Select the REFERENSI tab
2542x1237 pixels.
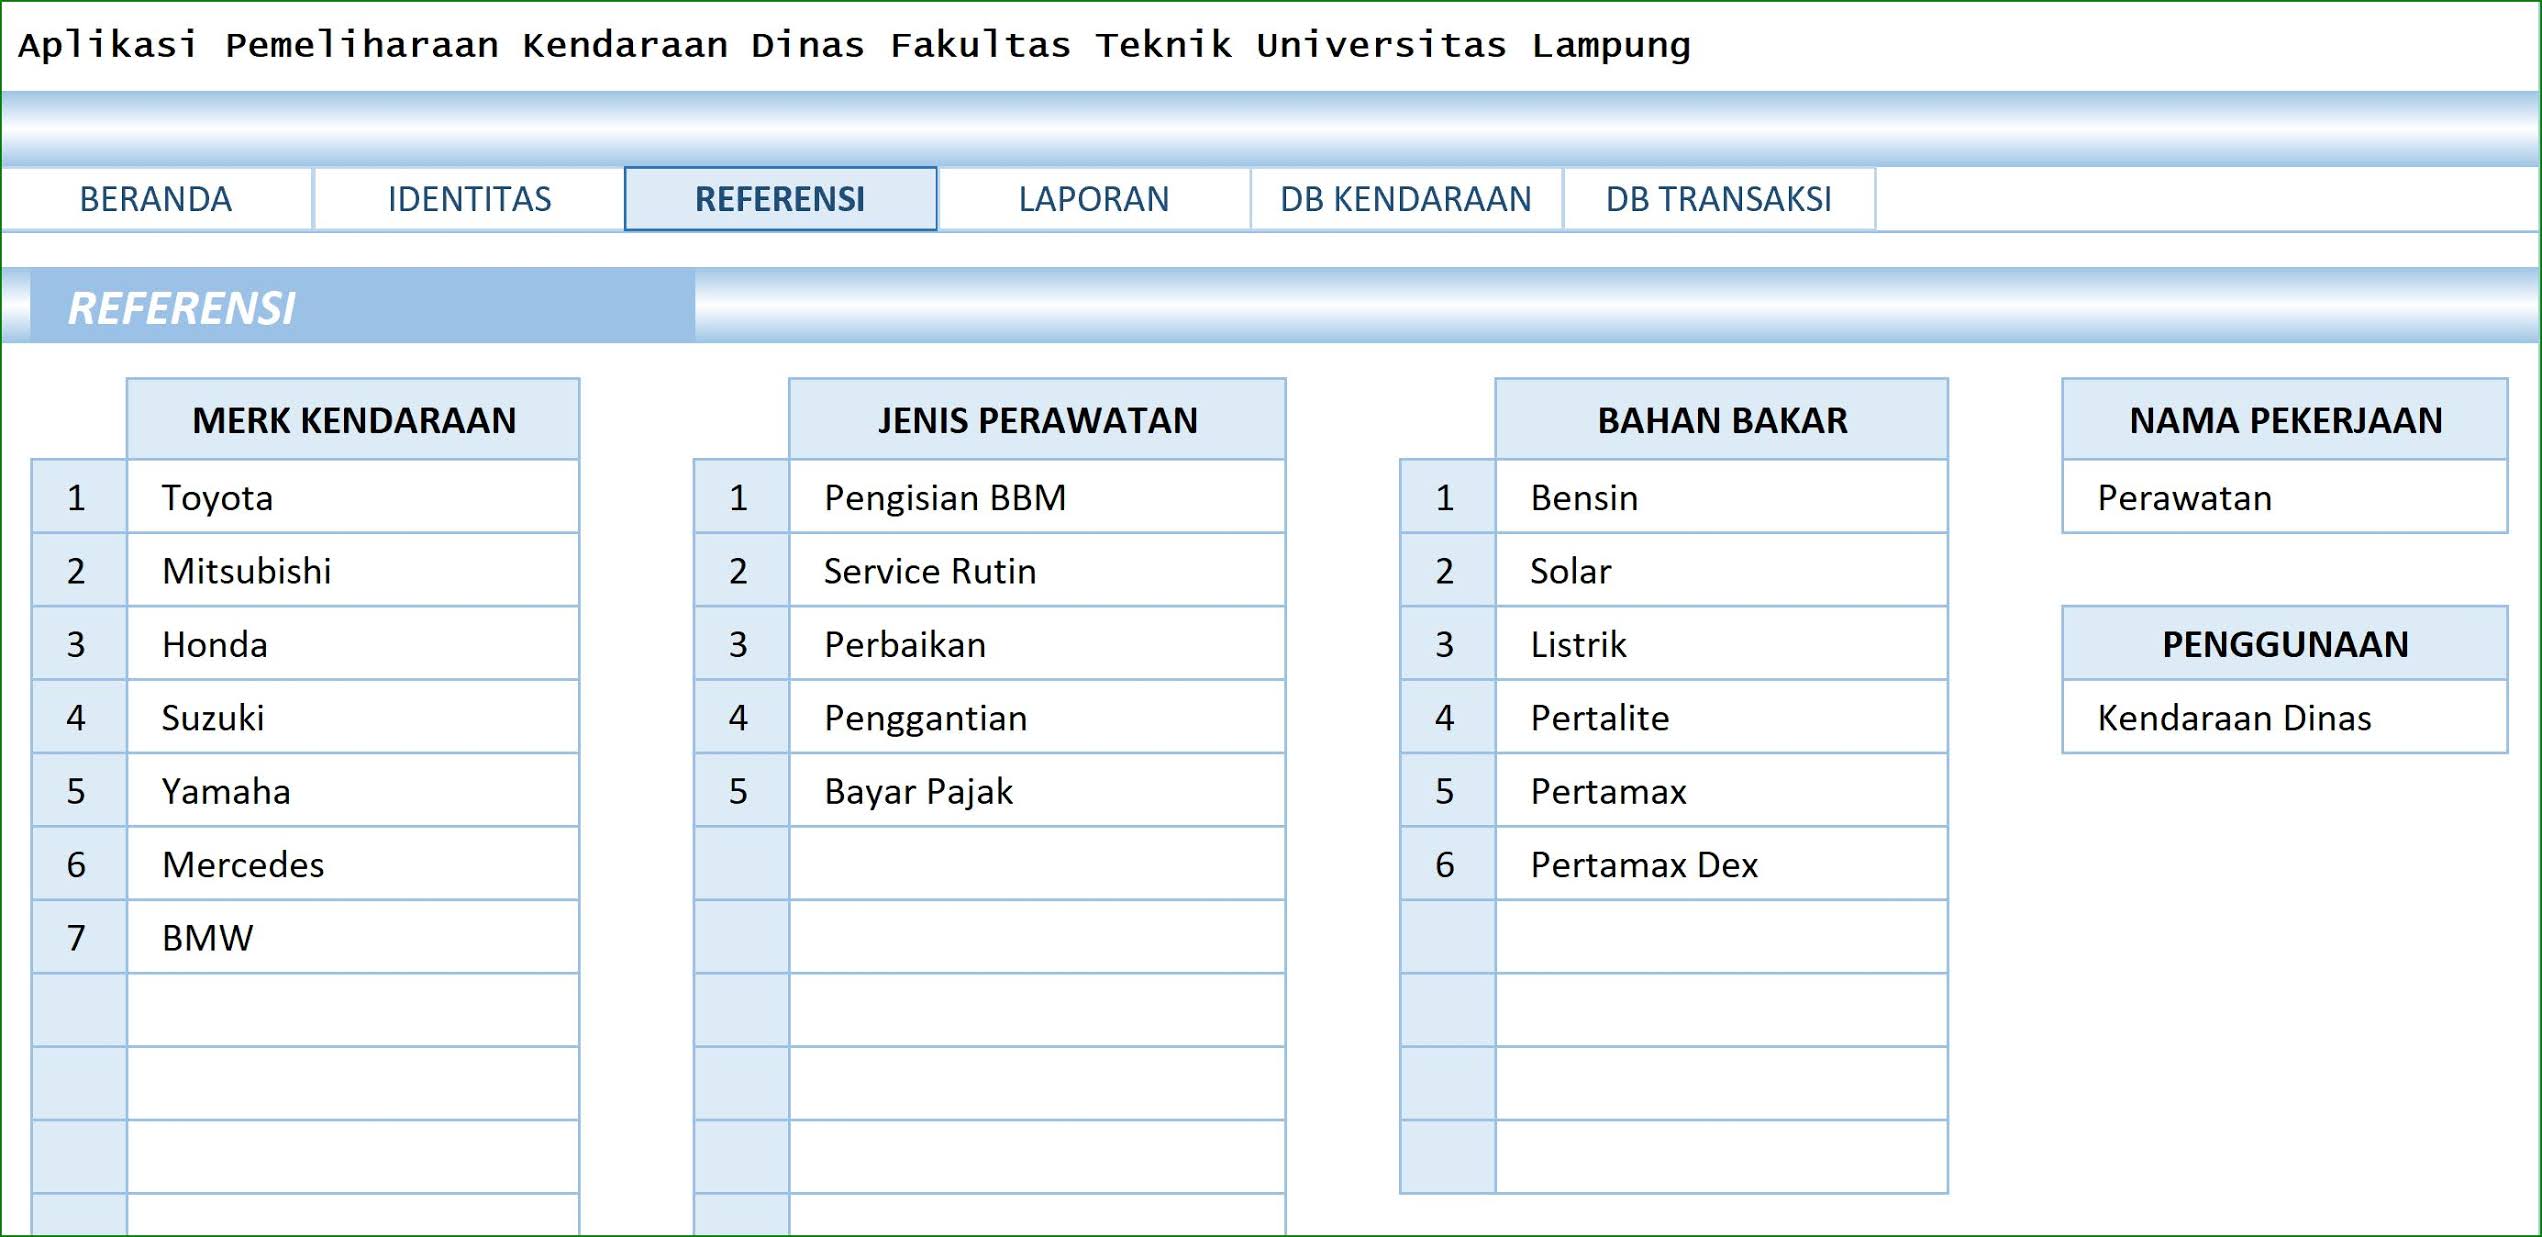[x=781, y=198]
